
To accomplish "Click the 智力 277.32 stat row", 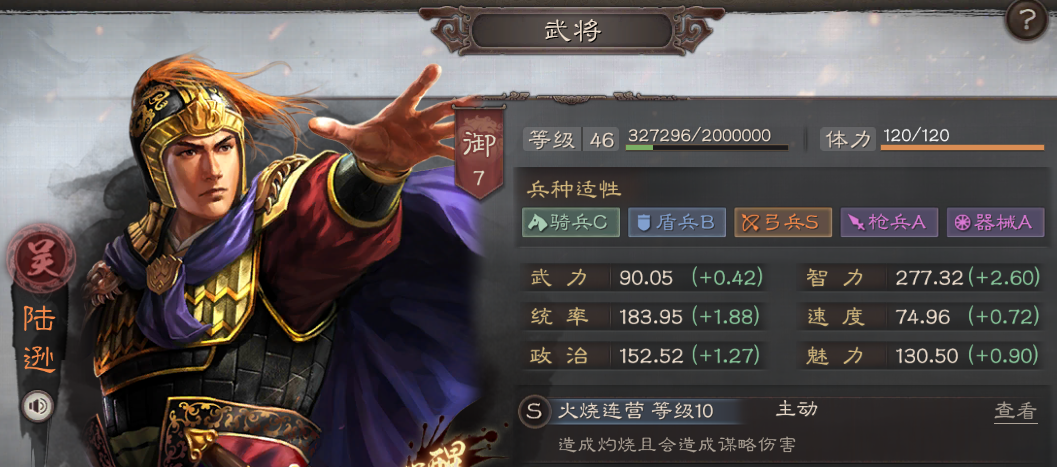I will point(922,278).
